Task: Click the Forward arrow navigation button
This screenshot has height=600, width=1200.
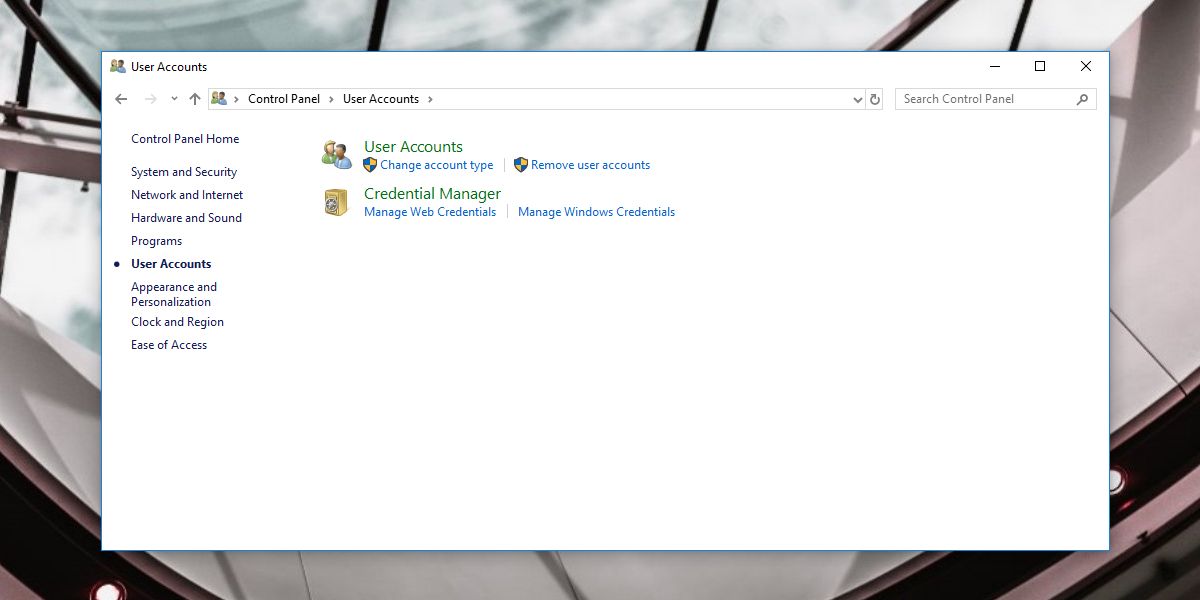Action: pos(151,99)
